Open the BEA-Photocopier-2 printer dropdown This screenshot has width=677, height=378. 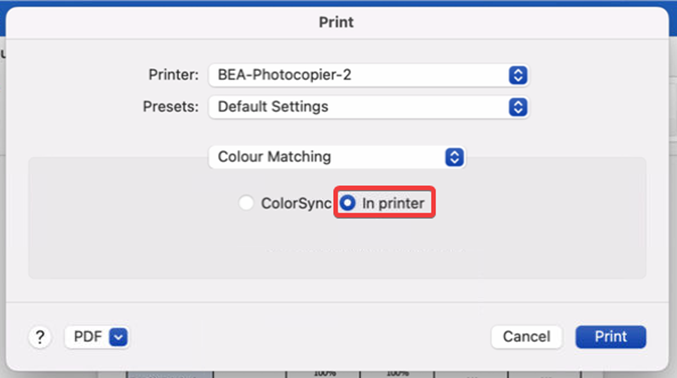[x=369, y=75]
